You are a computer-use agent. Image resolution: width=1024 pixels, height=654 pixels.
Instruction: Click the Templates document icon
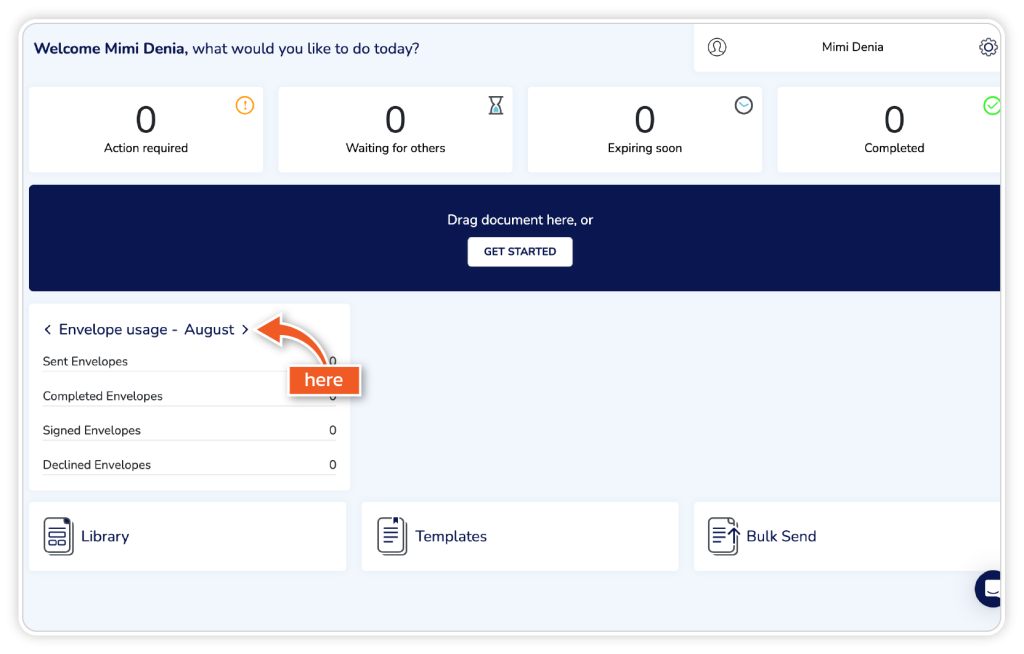pyautogui.click(x=392, y=536)
